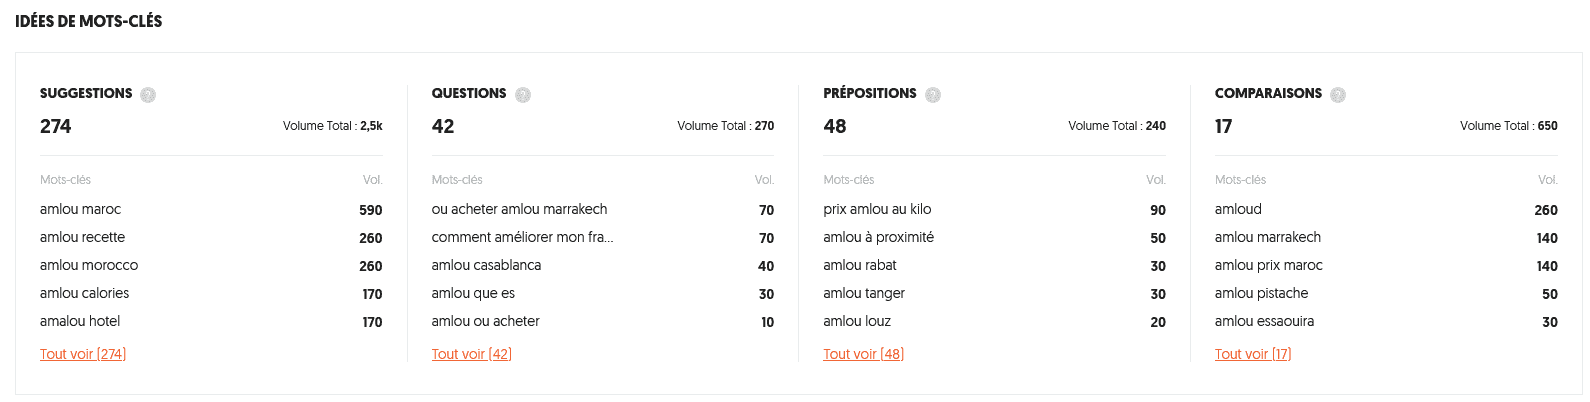Open the 'Tout voir (17)' comparisons link
Screen dimensions: 1590x402
pyautogui.click(x=1253, y=354)
